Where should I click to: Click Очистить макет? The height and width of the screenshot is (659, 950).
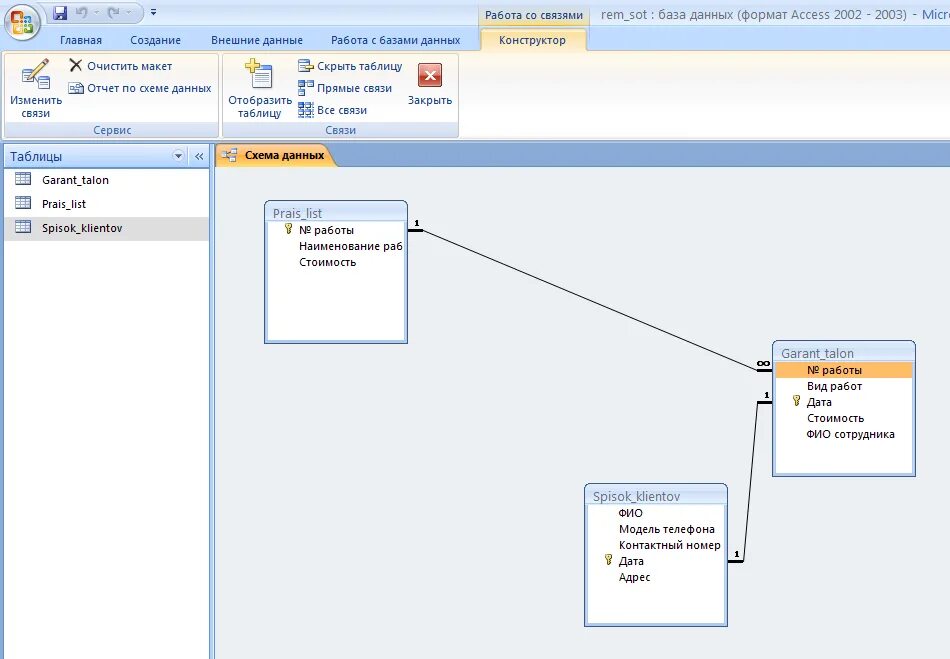[121, 65]
